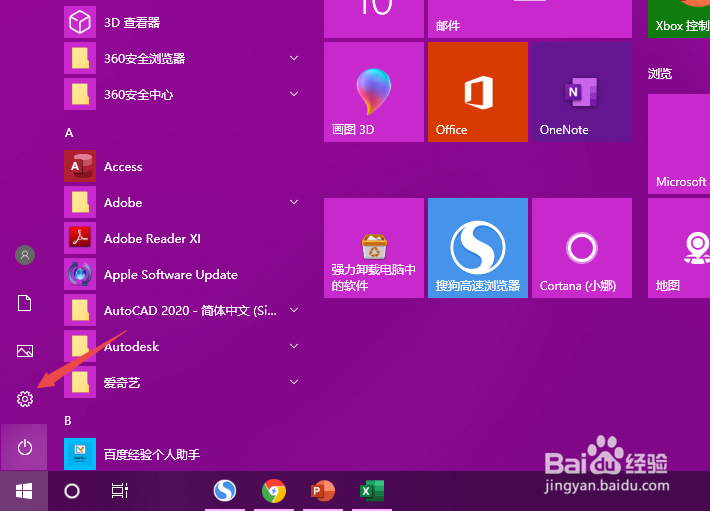Click the Windows Start button

[x=24, y=491]
